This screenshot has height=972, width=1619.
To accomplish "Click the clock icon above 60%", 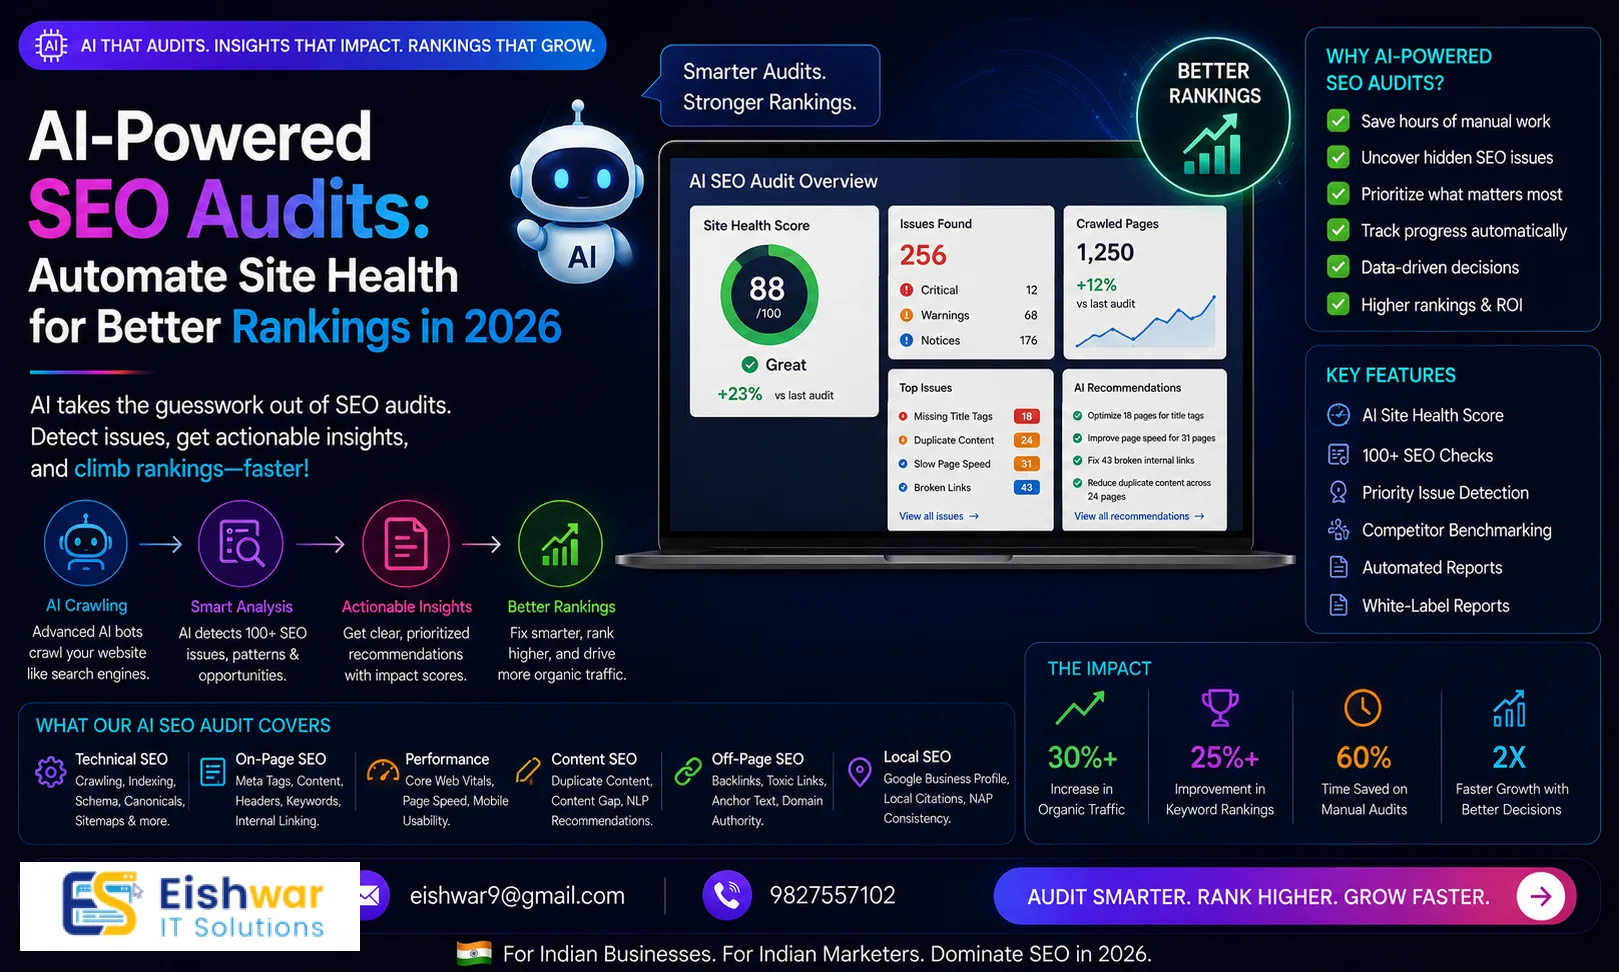I will click(x=1362, y=708).
